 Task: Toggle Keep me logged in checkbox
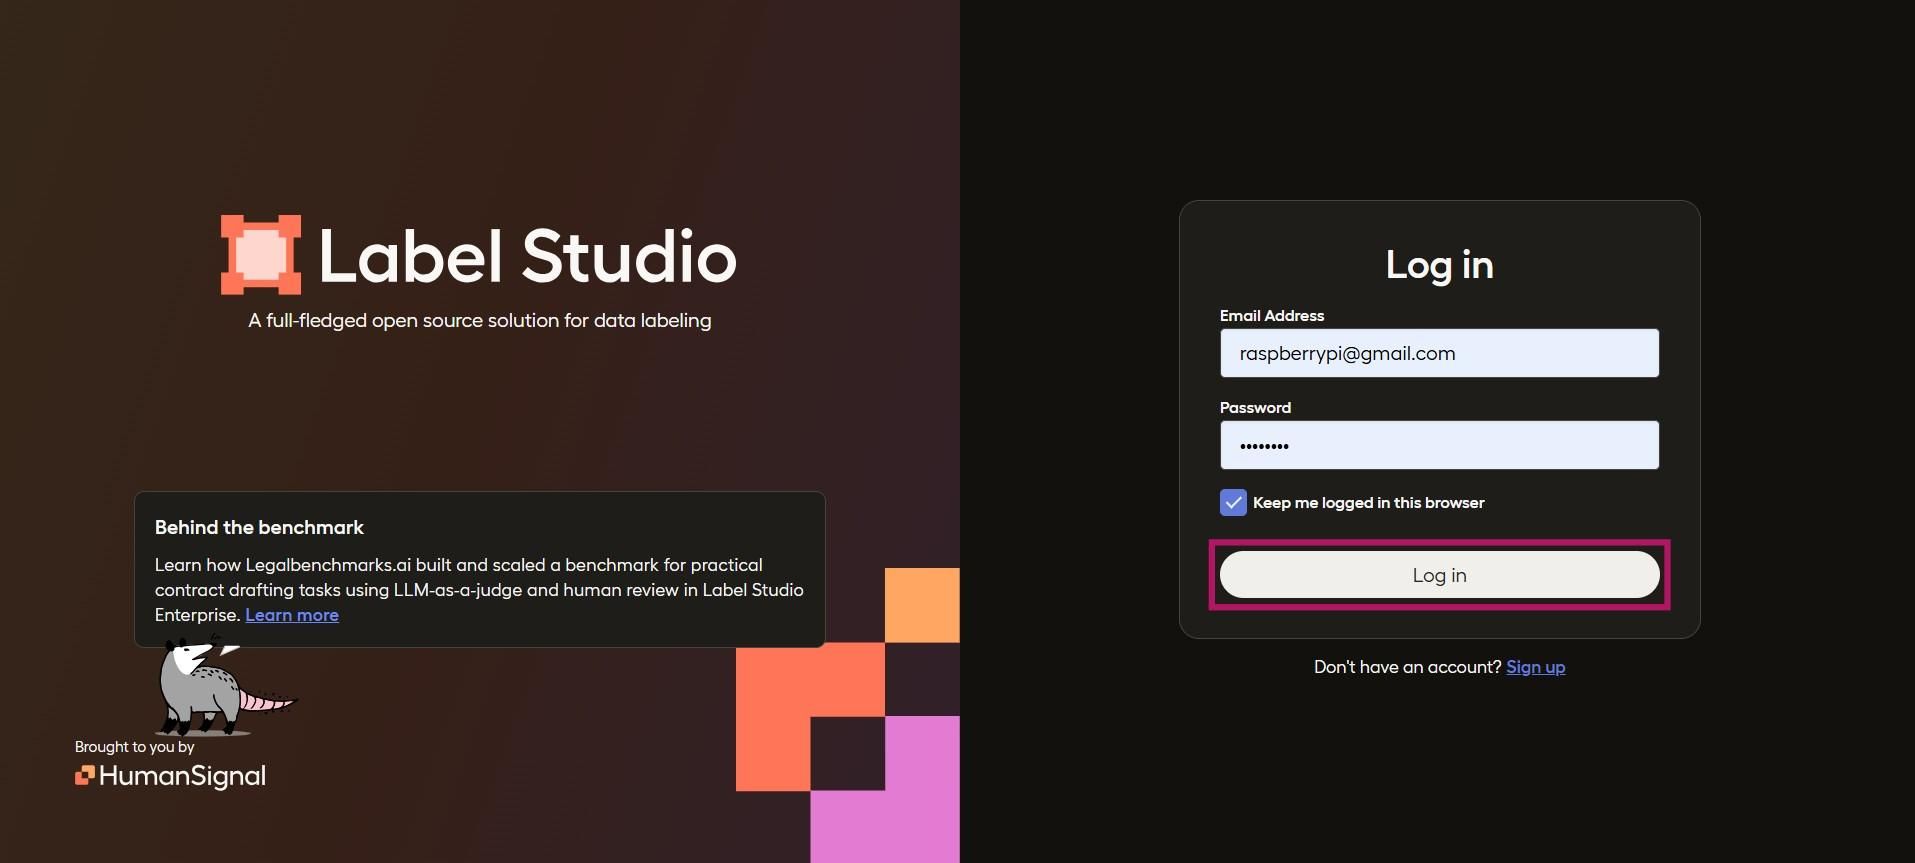1233,502
